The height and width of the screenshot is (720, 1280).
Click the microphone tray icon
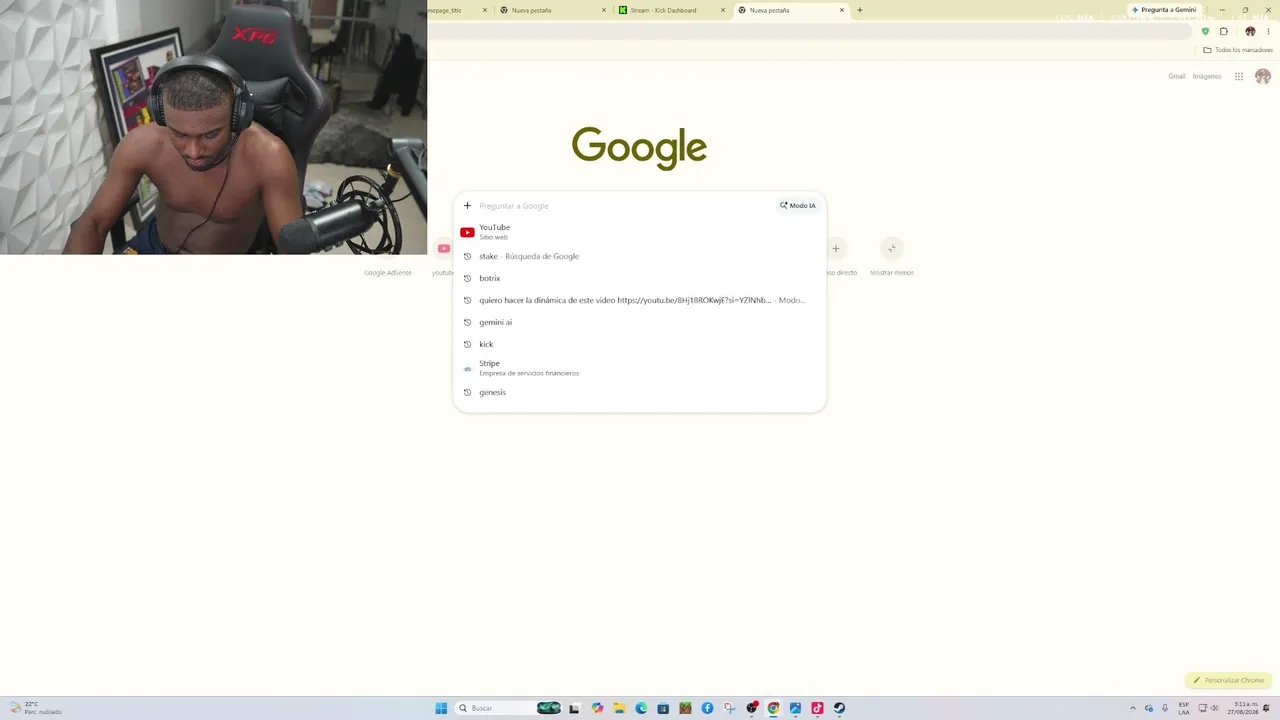[1165, 708]
